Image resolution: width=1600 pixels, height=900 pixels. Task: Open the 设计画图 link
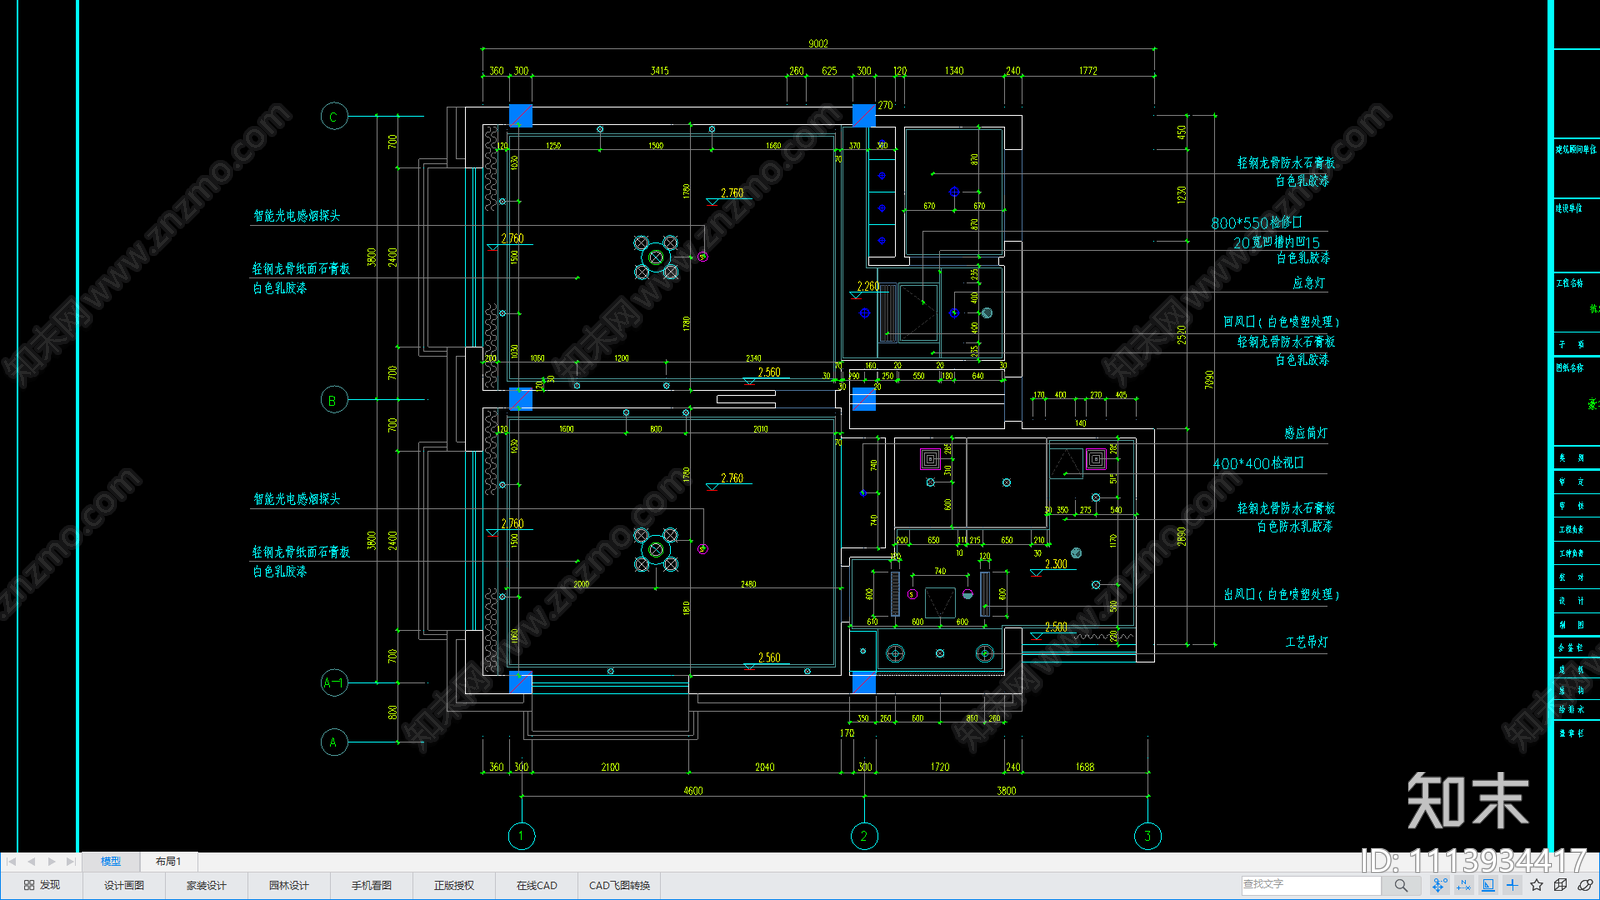pos(124,885)
